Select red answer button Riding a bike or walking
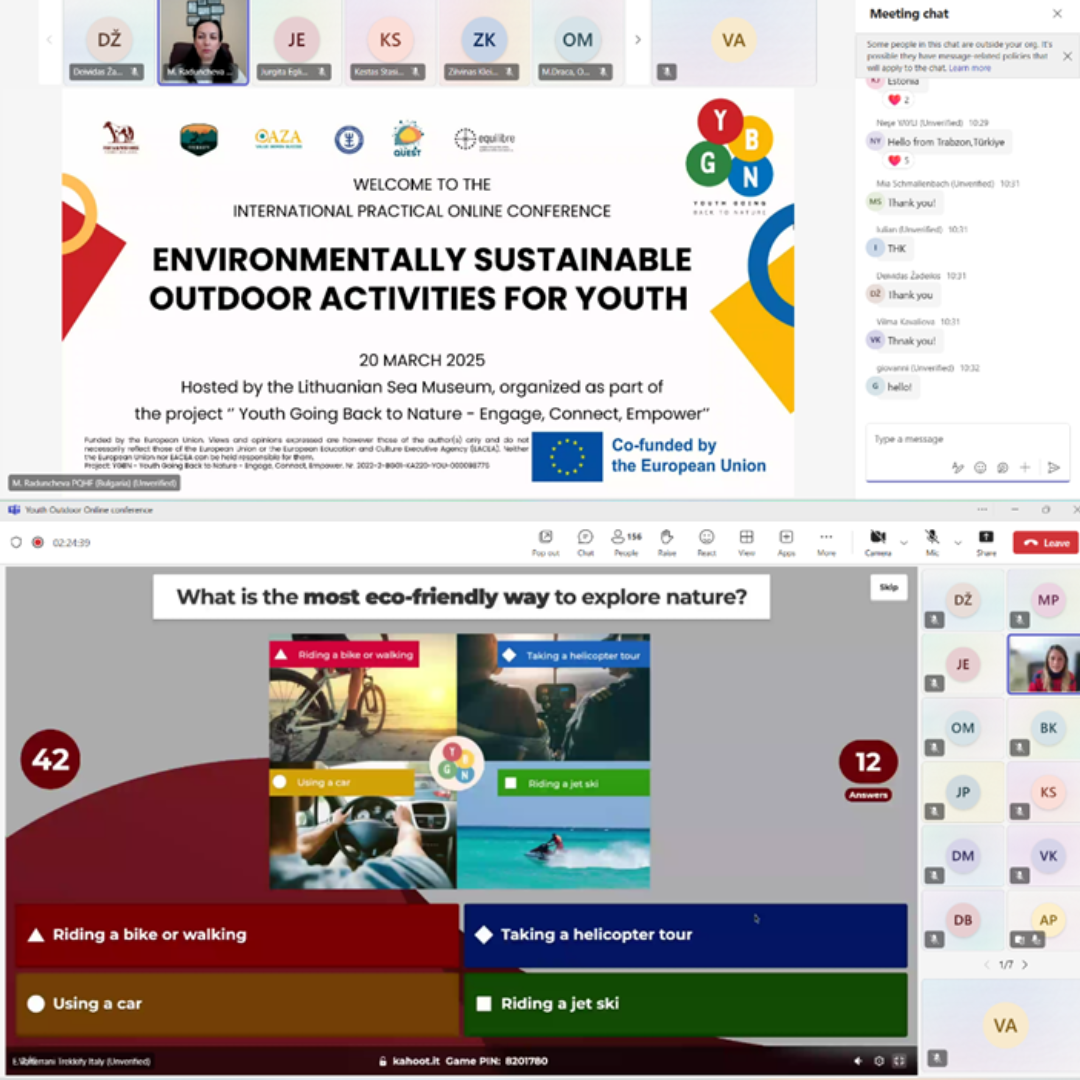Image resolution: width=1080 pixels, height=1080 pixels. pos(237,935)
